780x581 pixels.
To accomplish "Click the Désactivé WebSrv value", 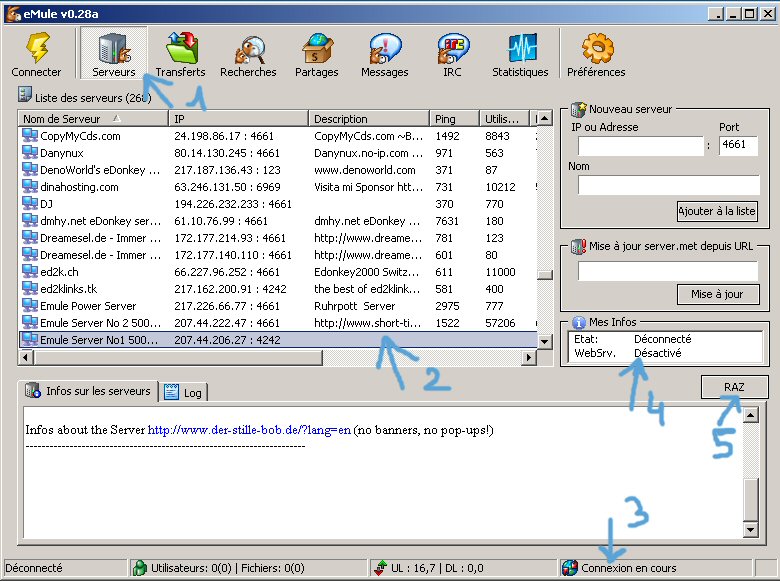I will coord(658,353).
